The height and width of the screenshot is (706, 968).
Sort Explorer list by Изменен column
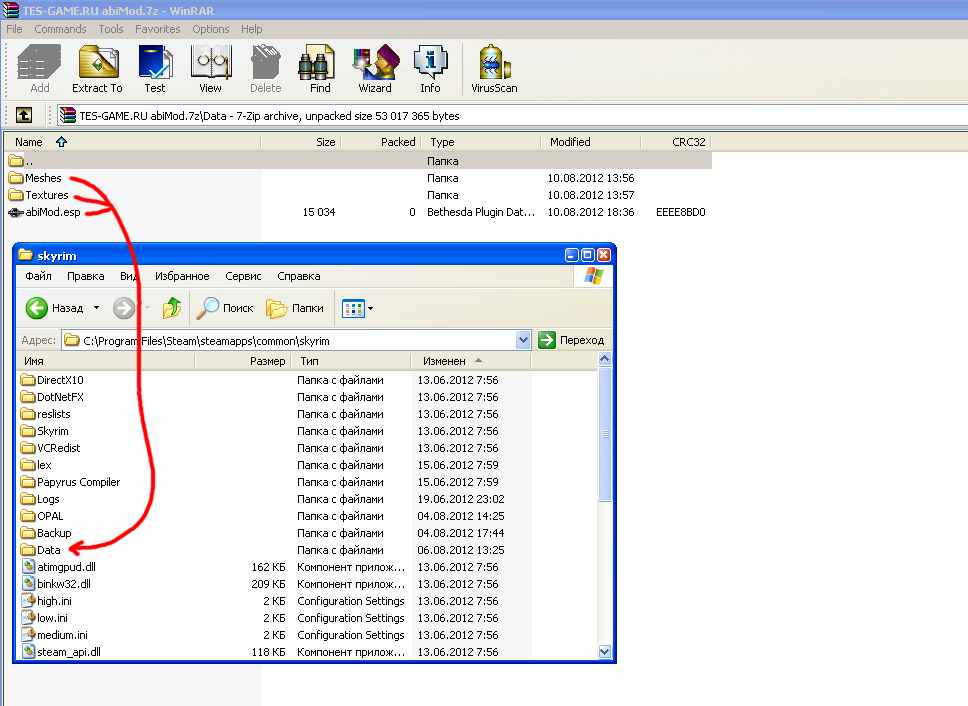[470, 361]
